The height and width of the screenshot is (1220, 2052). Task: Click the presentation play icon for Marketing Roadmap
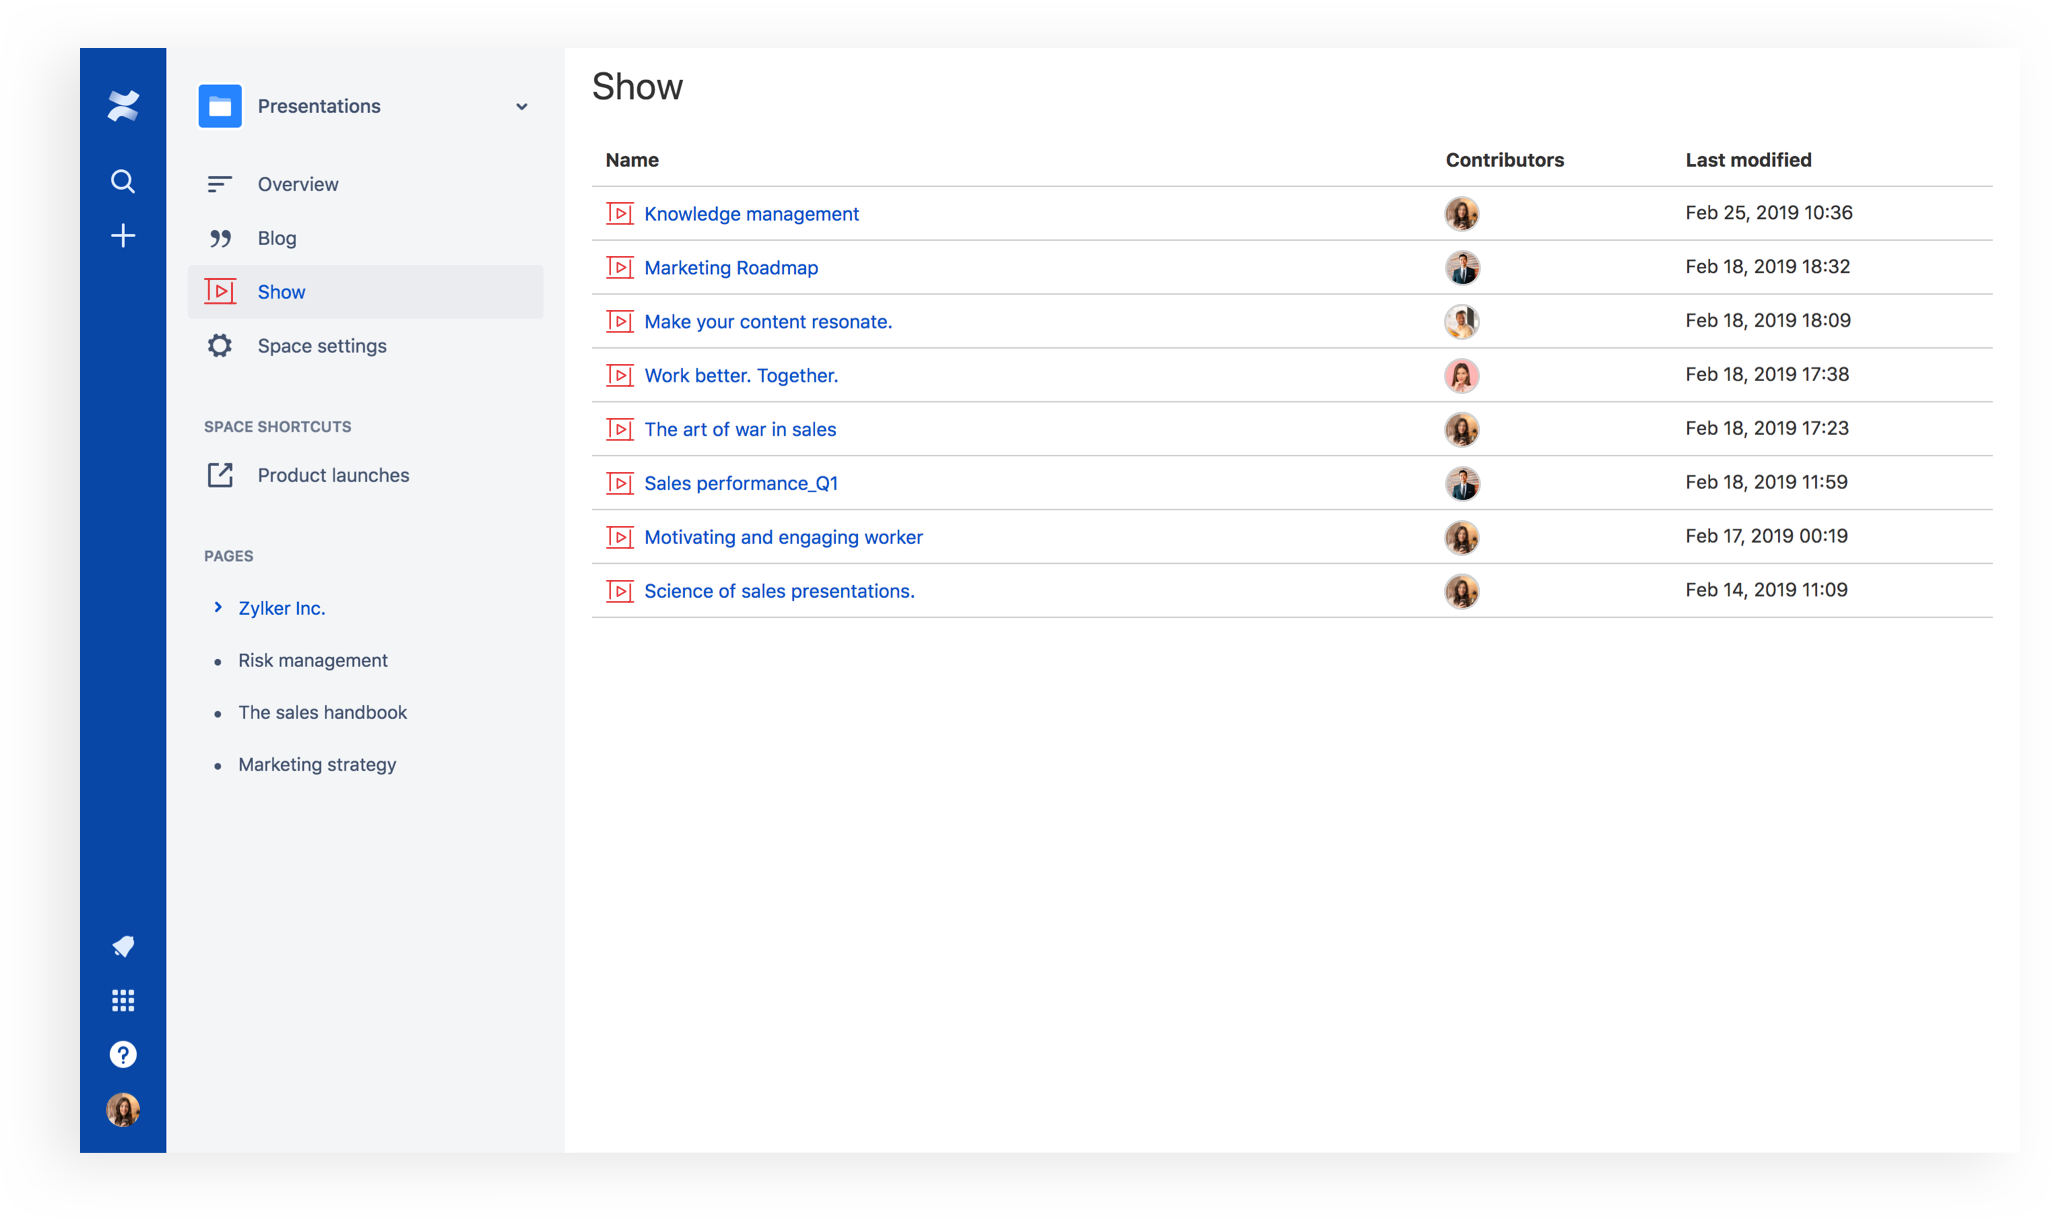619,267
